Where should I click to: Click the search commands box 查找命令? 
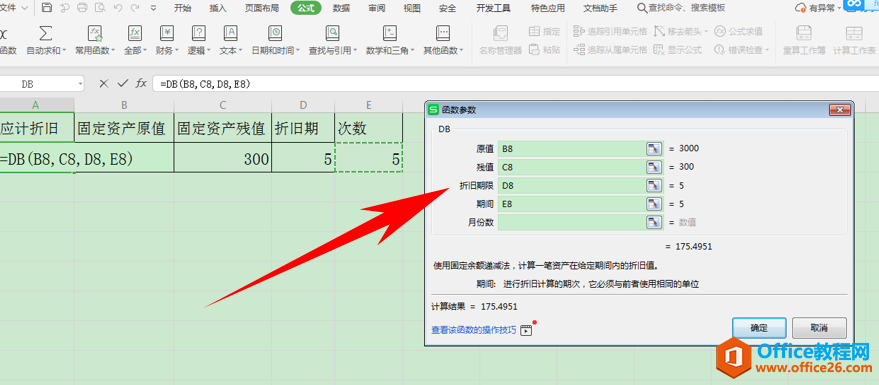pos(682,8)
